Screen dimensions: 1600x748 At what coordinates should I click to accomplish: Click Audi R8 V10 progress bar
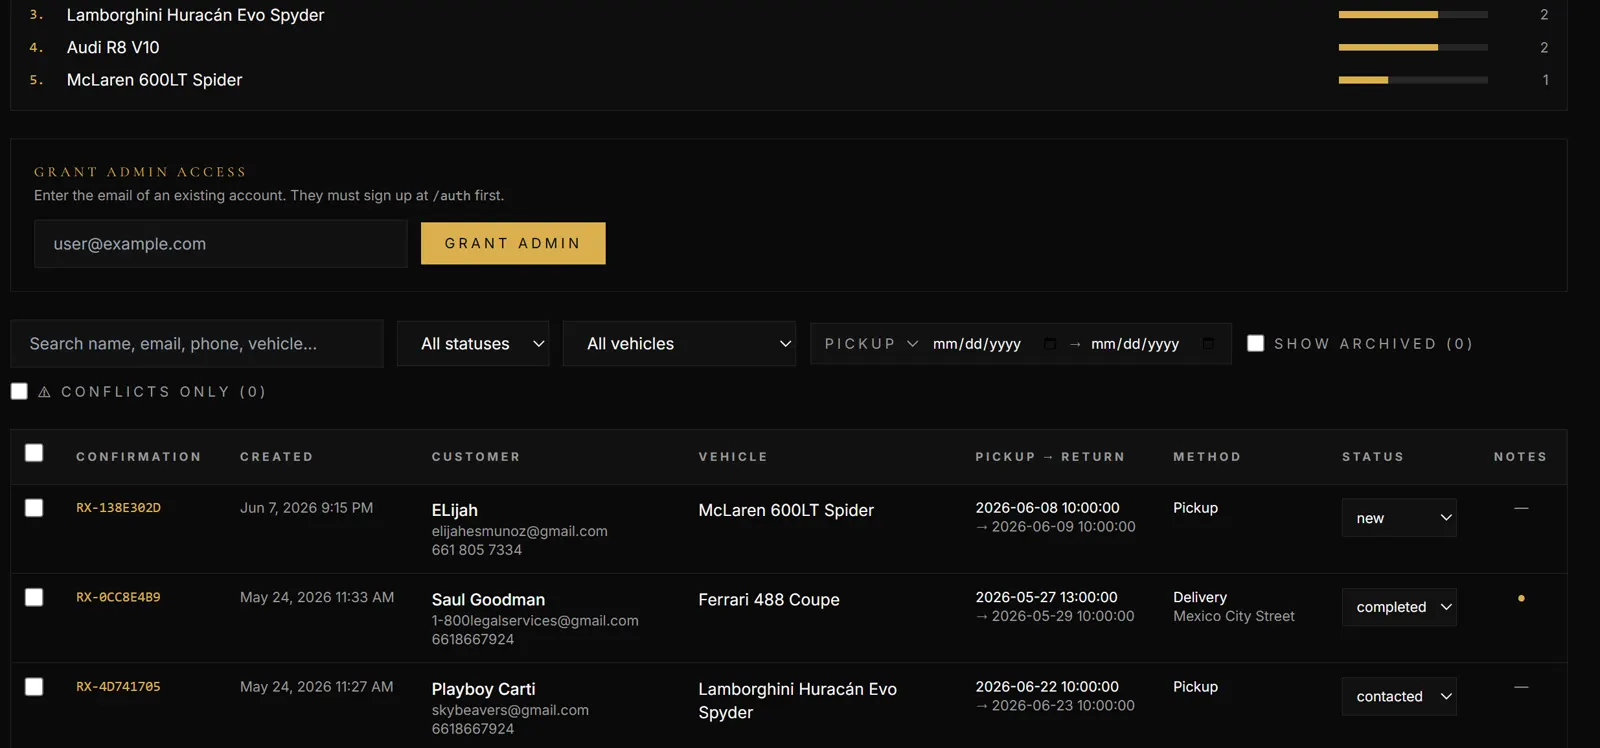[1413, 47]
